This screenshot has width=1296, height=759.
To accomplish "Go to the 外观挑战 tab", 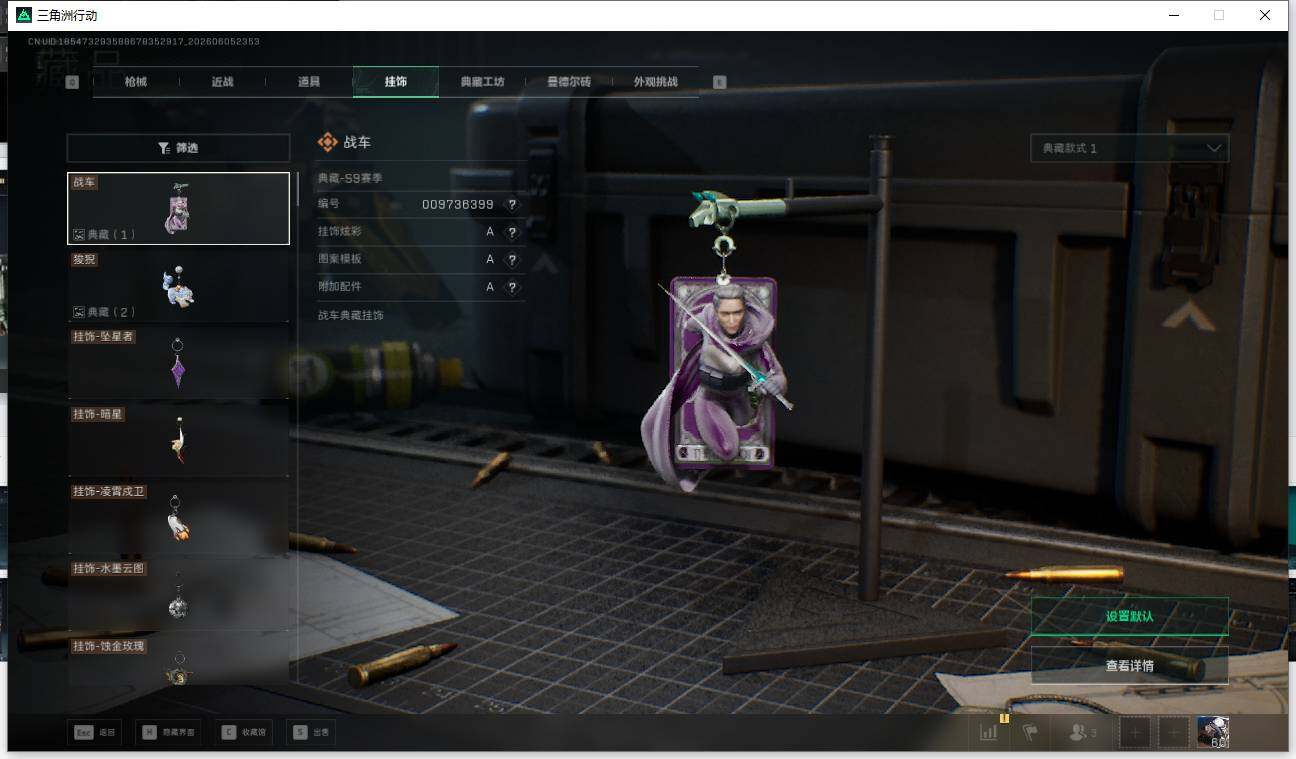I will (655, 82).
